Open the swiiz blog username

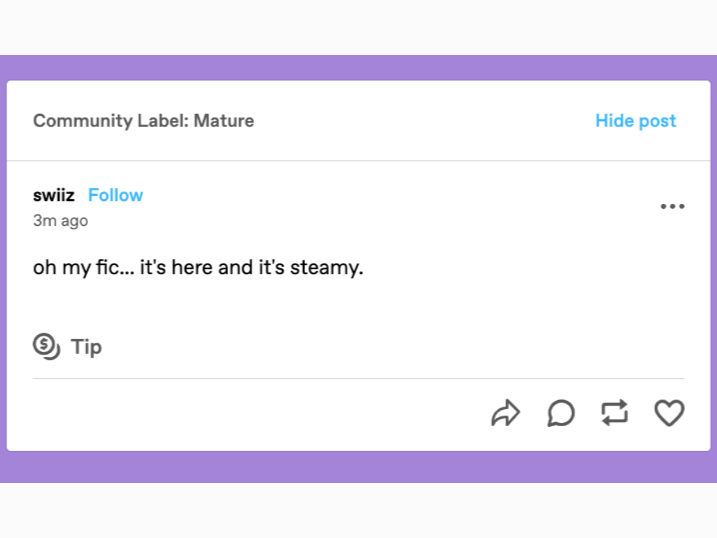pos(54,195)
